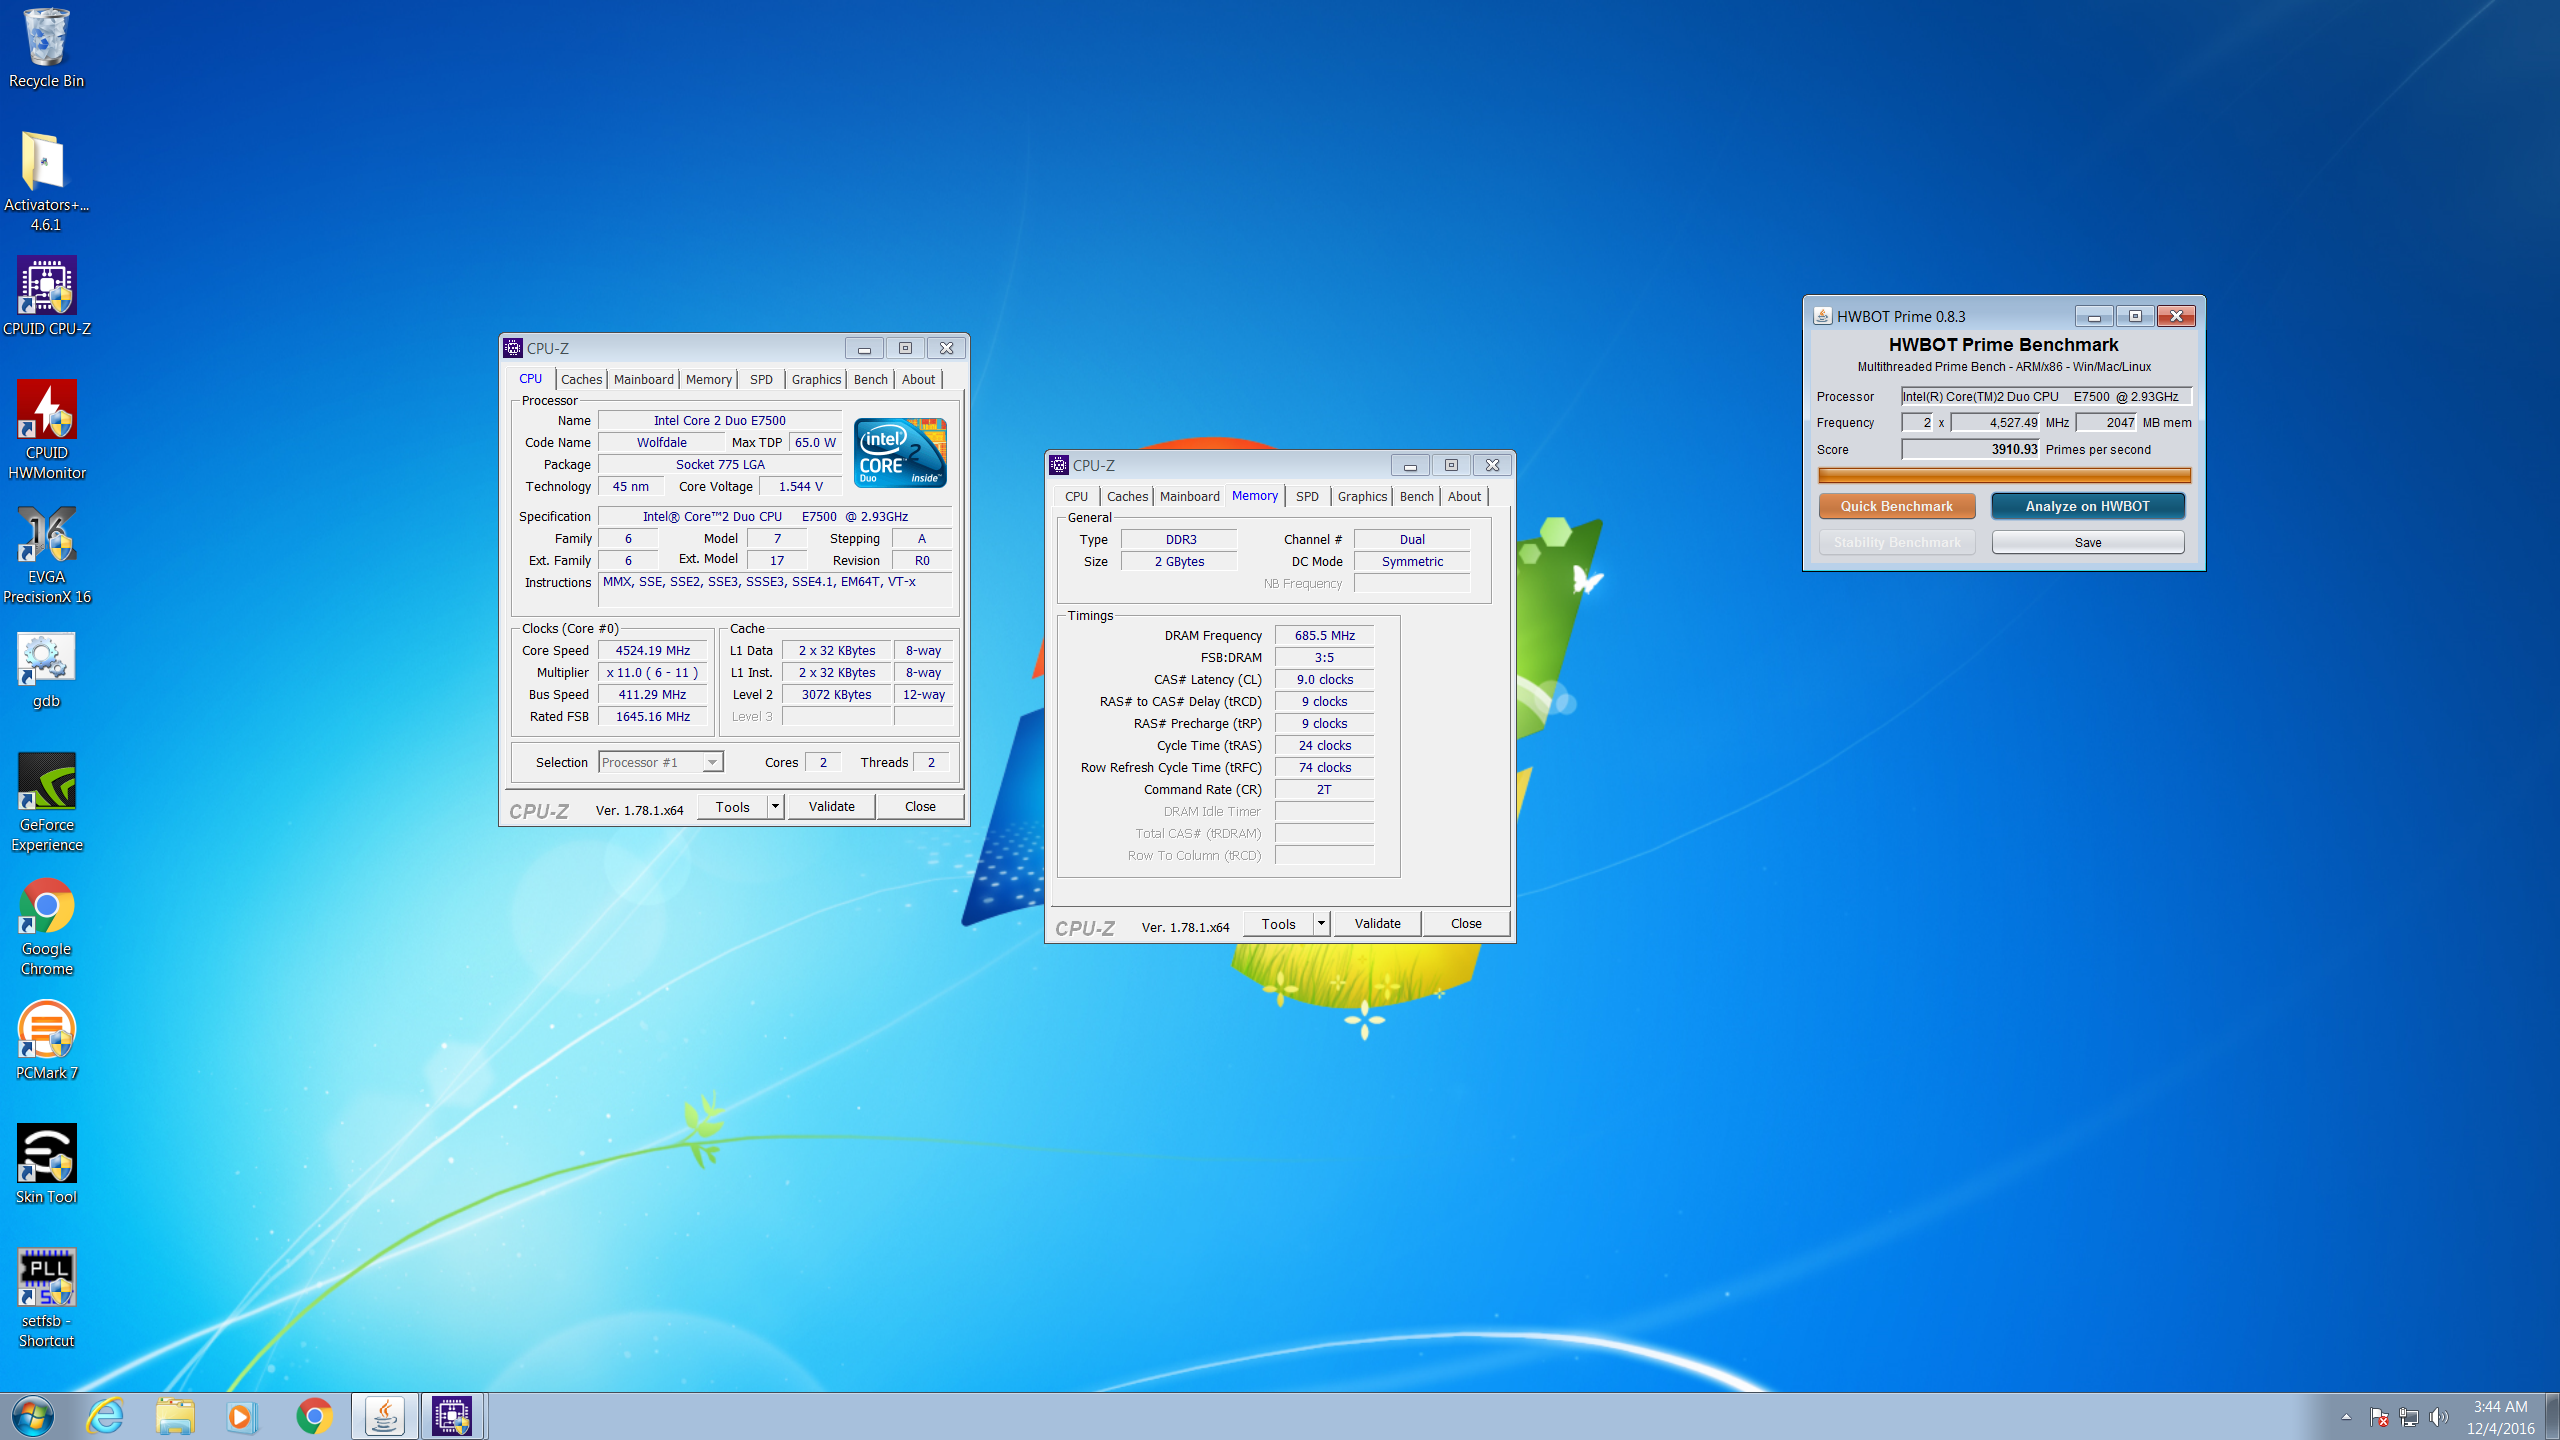Click the HWBOT Score field 3910.93
Image resolution: width=2560 pixels, height=1440 pixels.
click(x=1970, y=450)
